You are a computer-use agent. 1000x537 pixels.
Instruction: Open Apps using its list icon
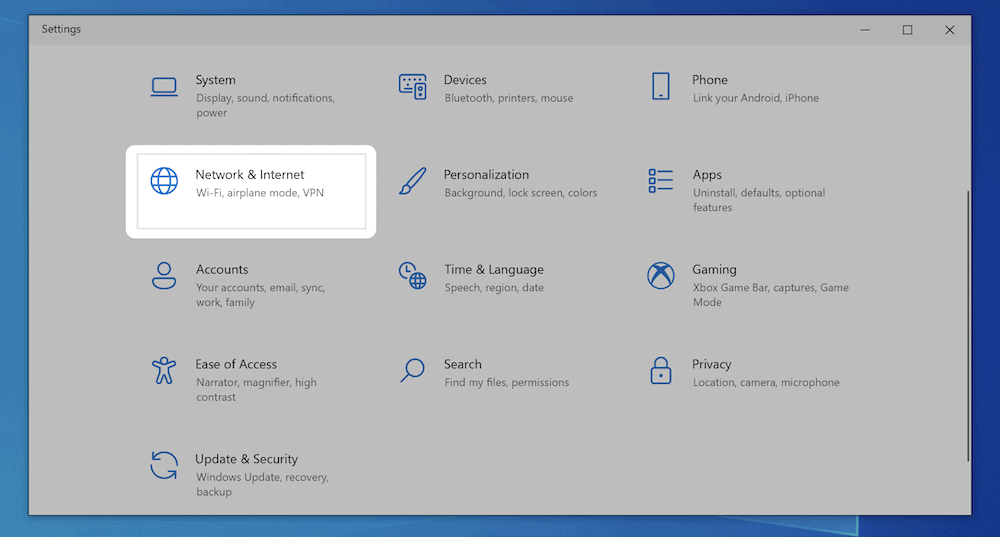[660, 181]
